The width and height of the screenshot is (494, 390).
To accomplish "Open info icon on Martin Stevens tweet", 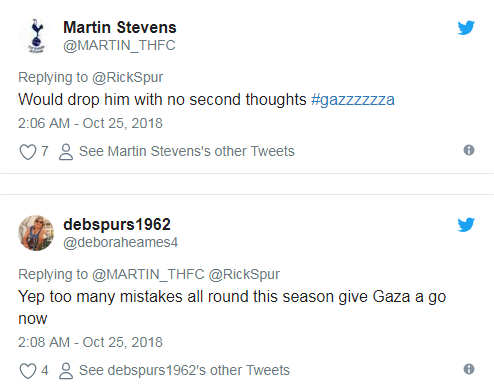I will [469, 150].
